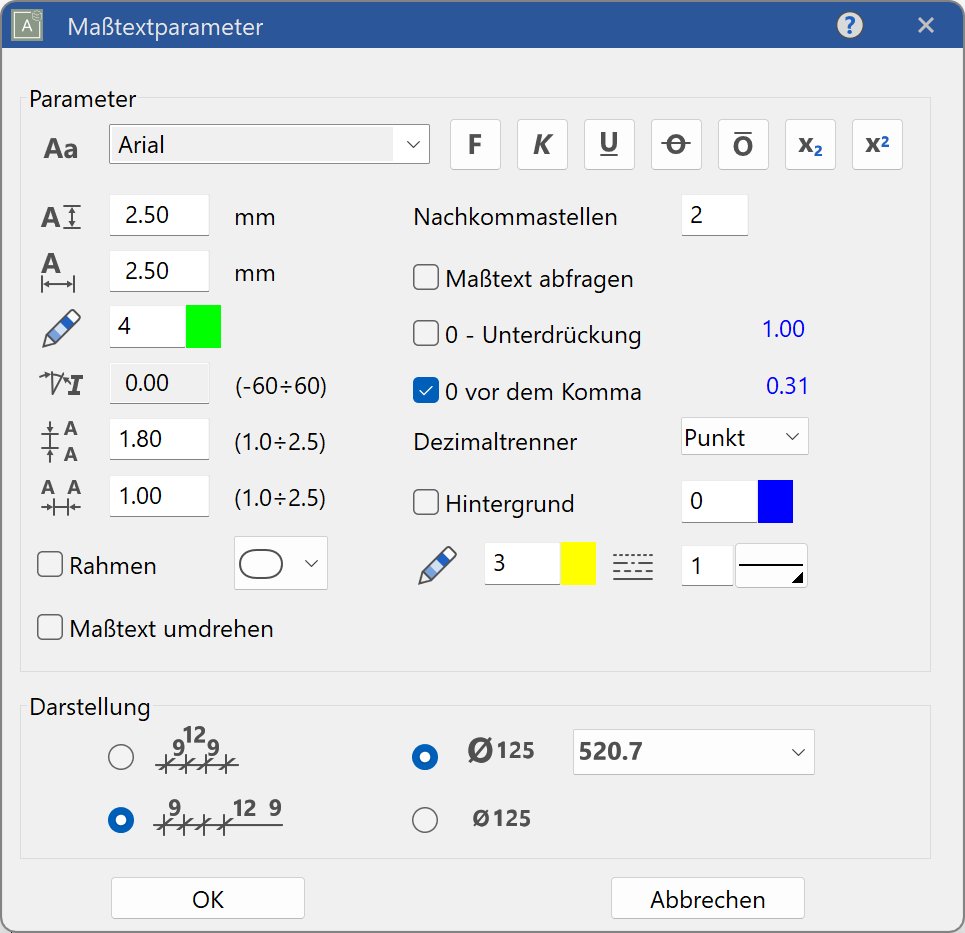Open the Rahmen shape dropdown
The image size is (965, 933).
point(280,564)
